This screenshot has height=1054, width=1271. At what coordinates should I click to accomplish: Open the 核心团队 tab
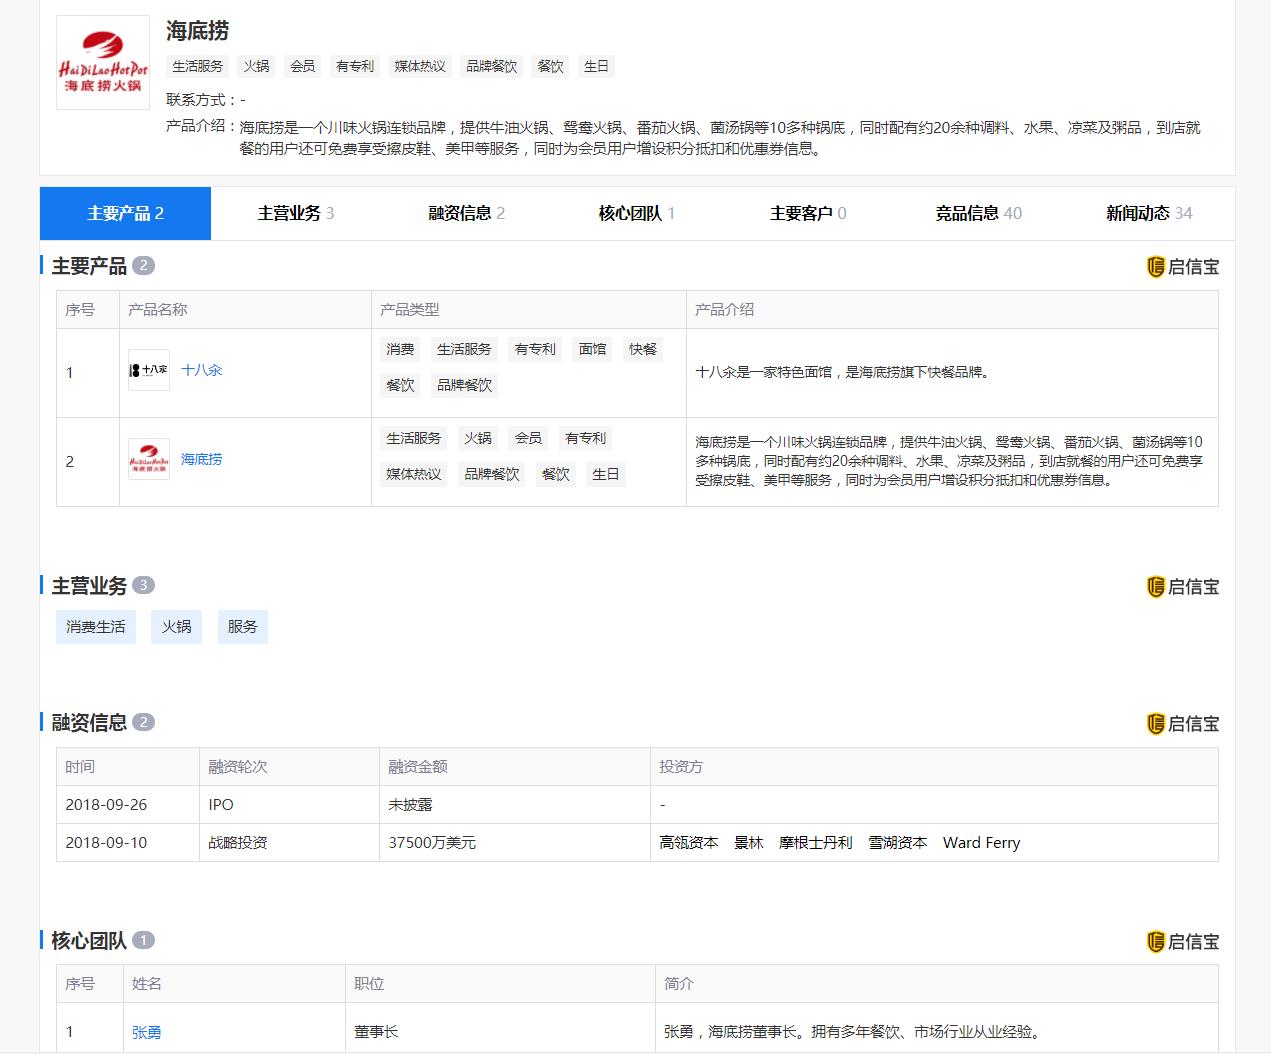(x=637, y=213)
